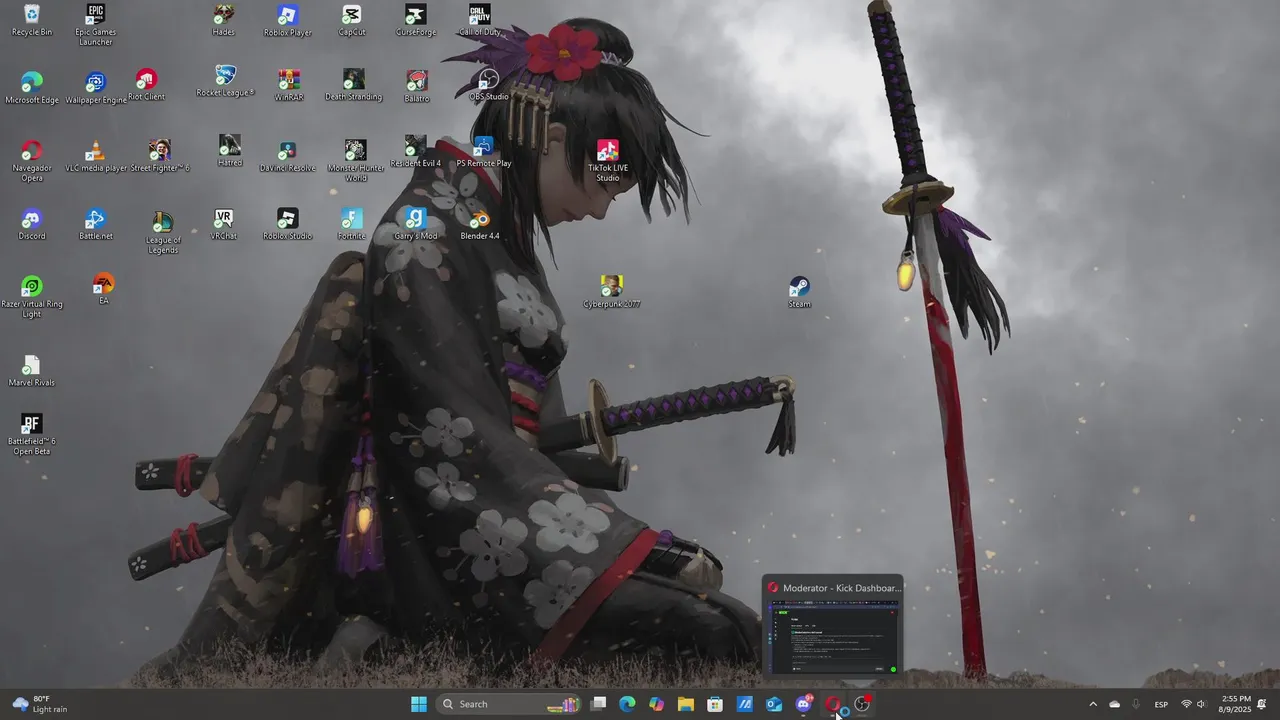Open Copilot from the taskbar
Screen dimensions: 1280x720
pyautogui.click(x=656, y=704)
